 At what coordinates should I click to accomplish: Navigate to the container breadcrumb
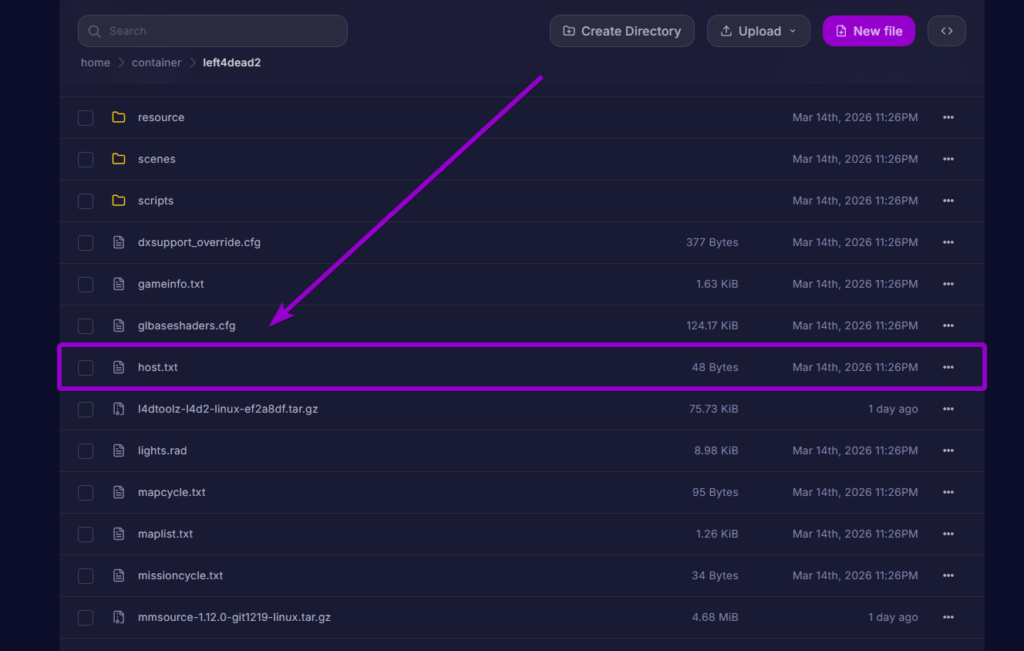tap(156, 62)
